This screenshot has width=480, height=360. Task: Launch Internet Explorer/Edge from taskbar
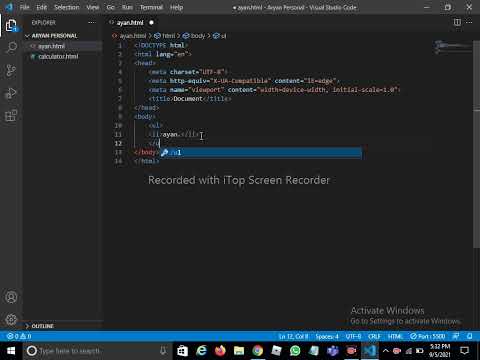coord(201,351)
